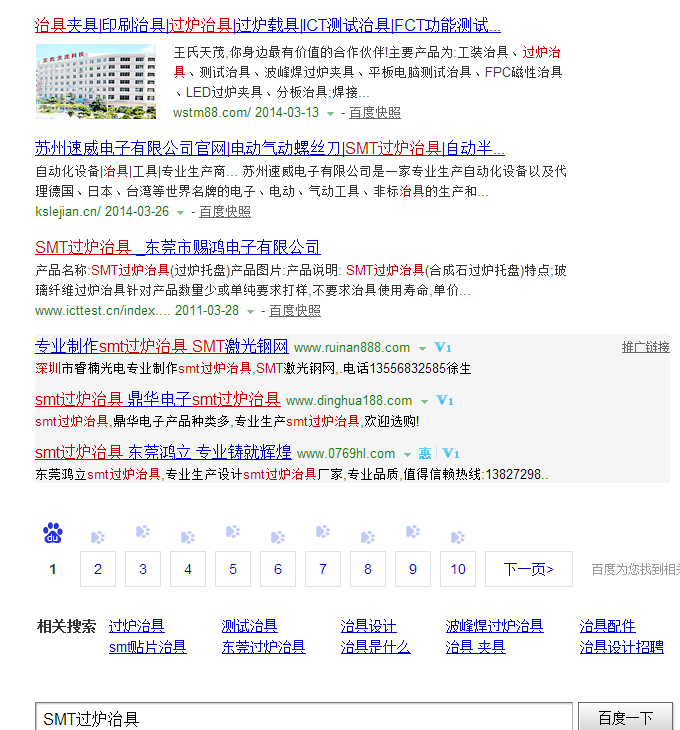Viewport: 680px width, 730px height.
Task: Expand the dropdown arrow beside www.0769hl.com
Action: pos(407,454)
